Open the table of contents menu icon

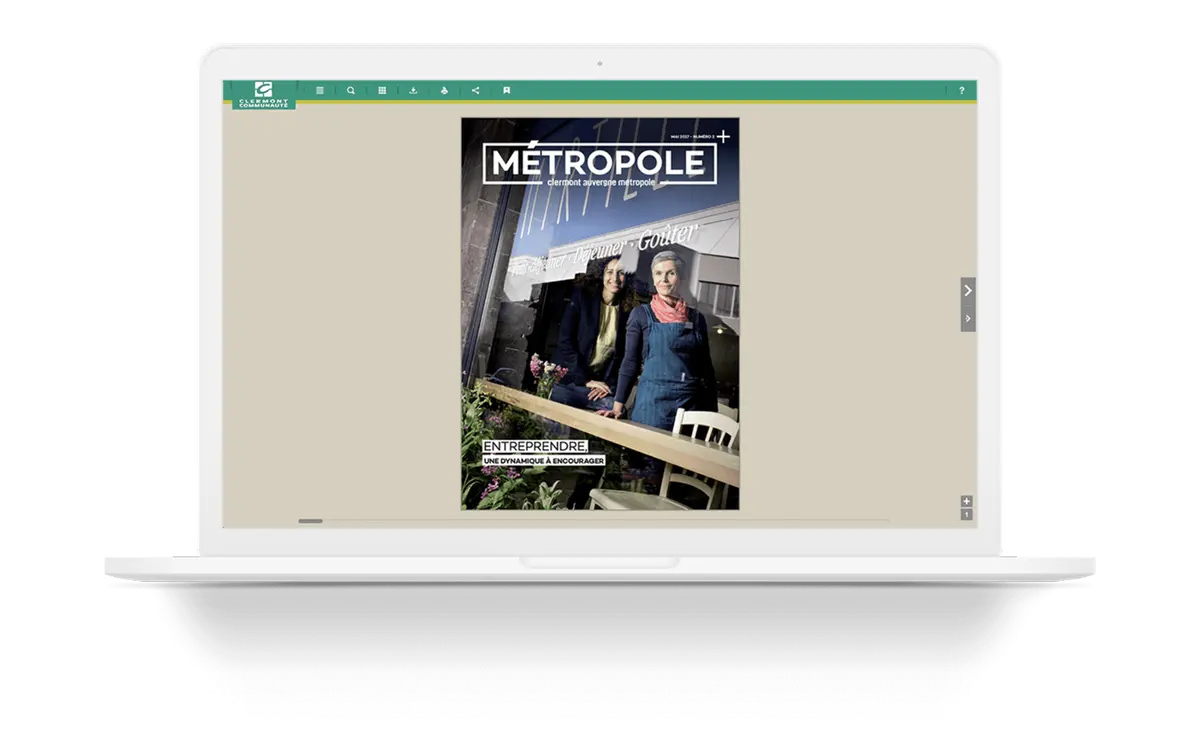coord(320,90)
